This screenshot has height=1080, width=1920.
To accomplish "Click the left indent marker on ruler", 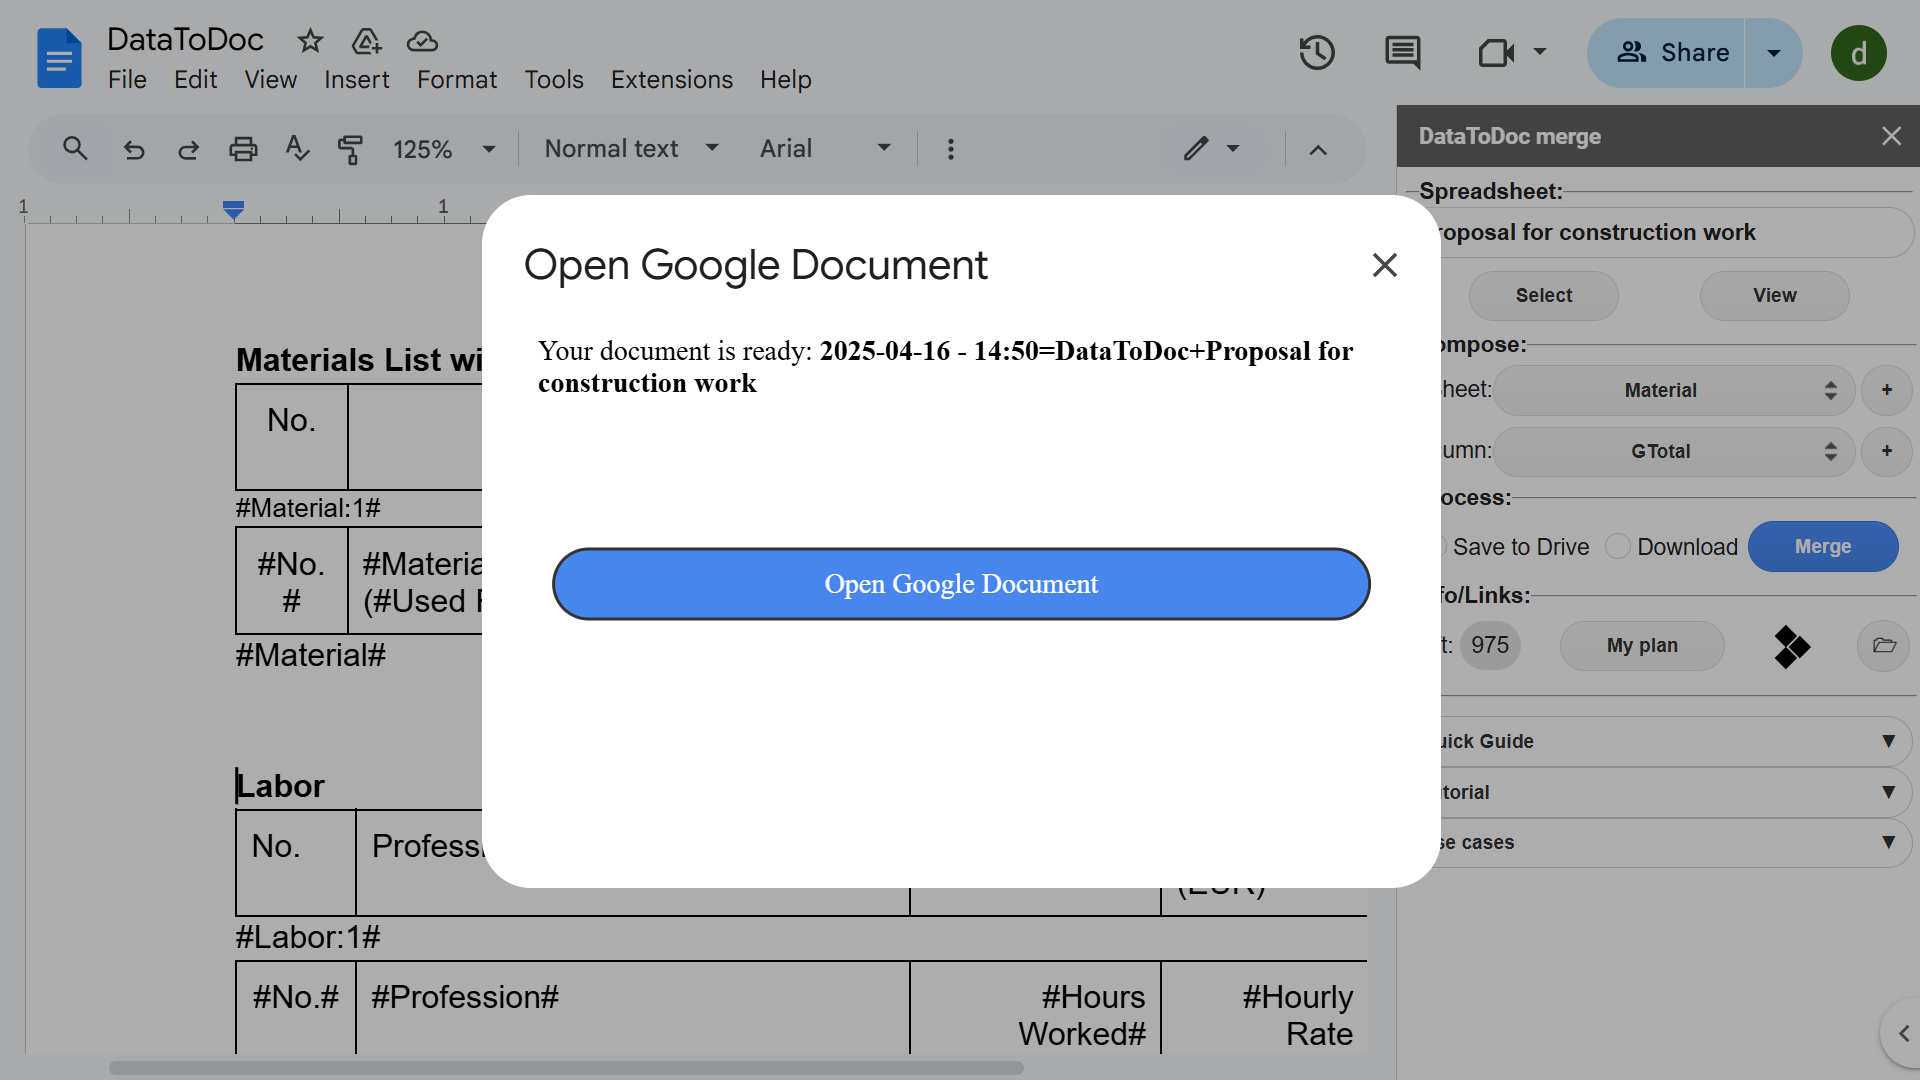I will click(x=233, y=210).
